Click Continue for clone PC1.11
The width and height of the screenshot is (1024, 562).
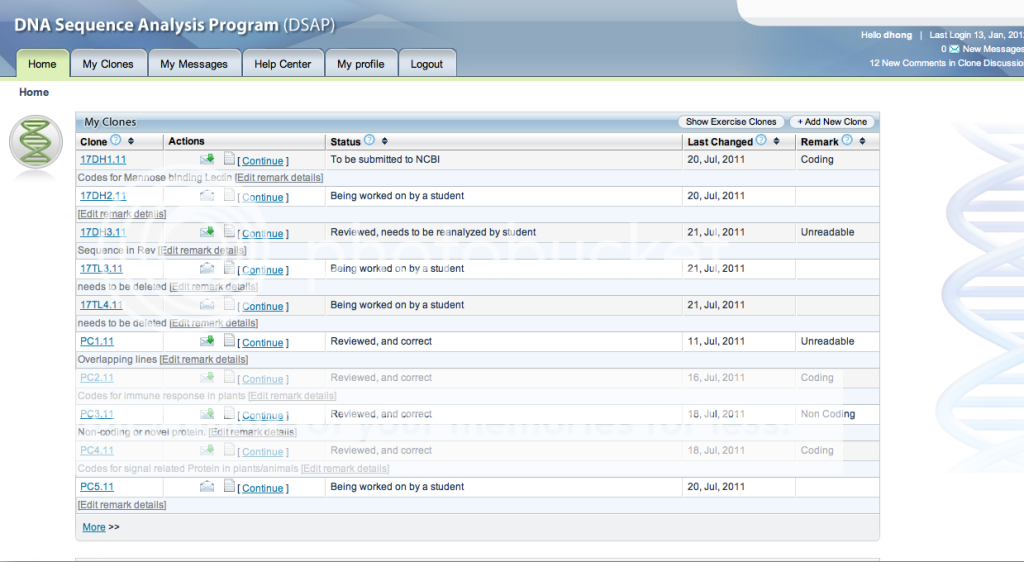pos(263,343)
